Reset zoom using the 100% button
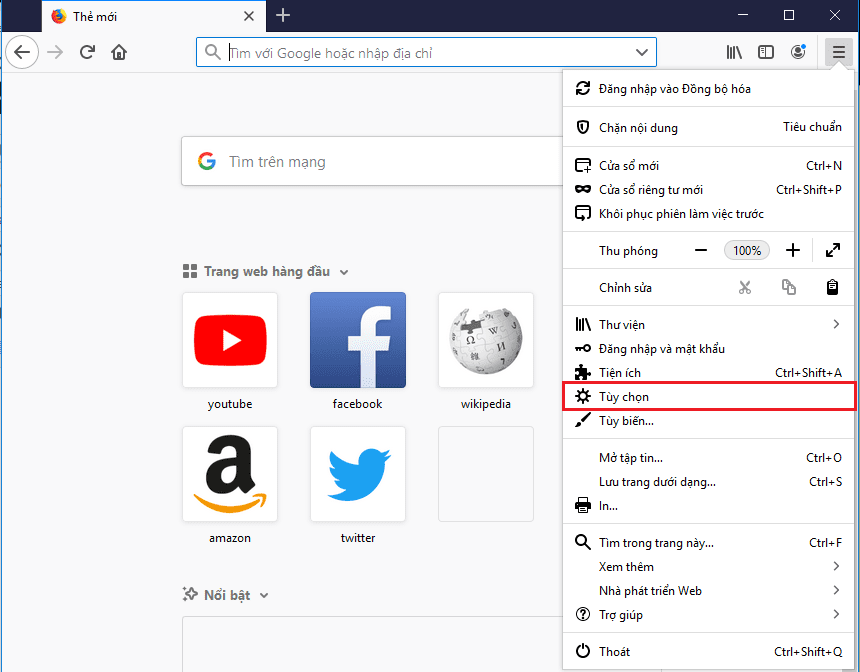 tap(747, 251)
